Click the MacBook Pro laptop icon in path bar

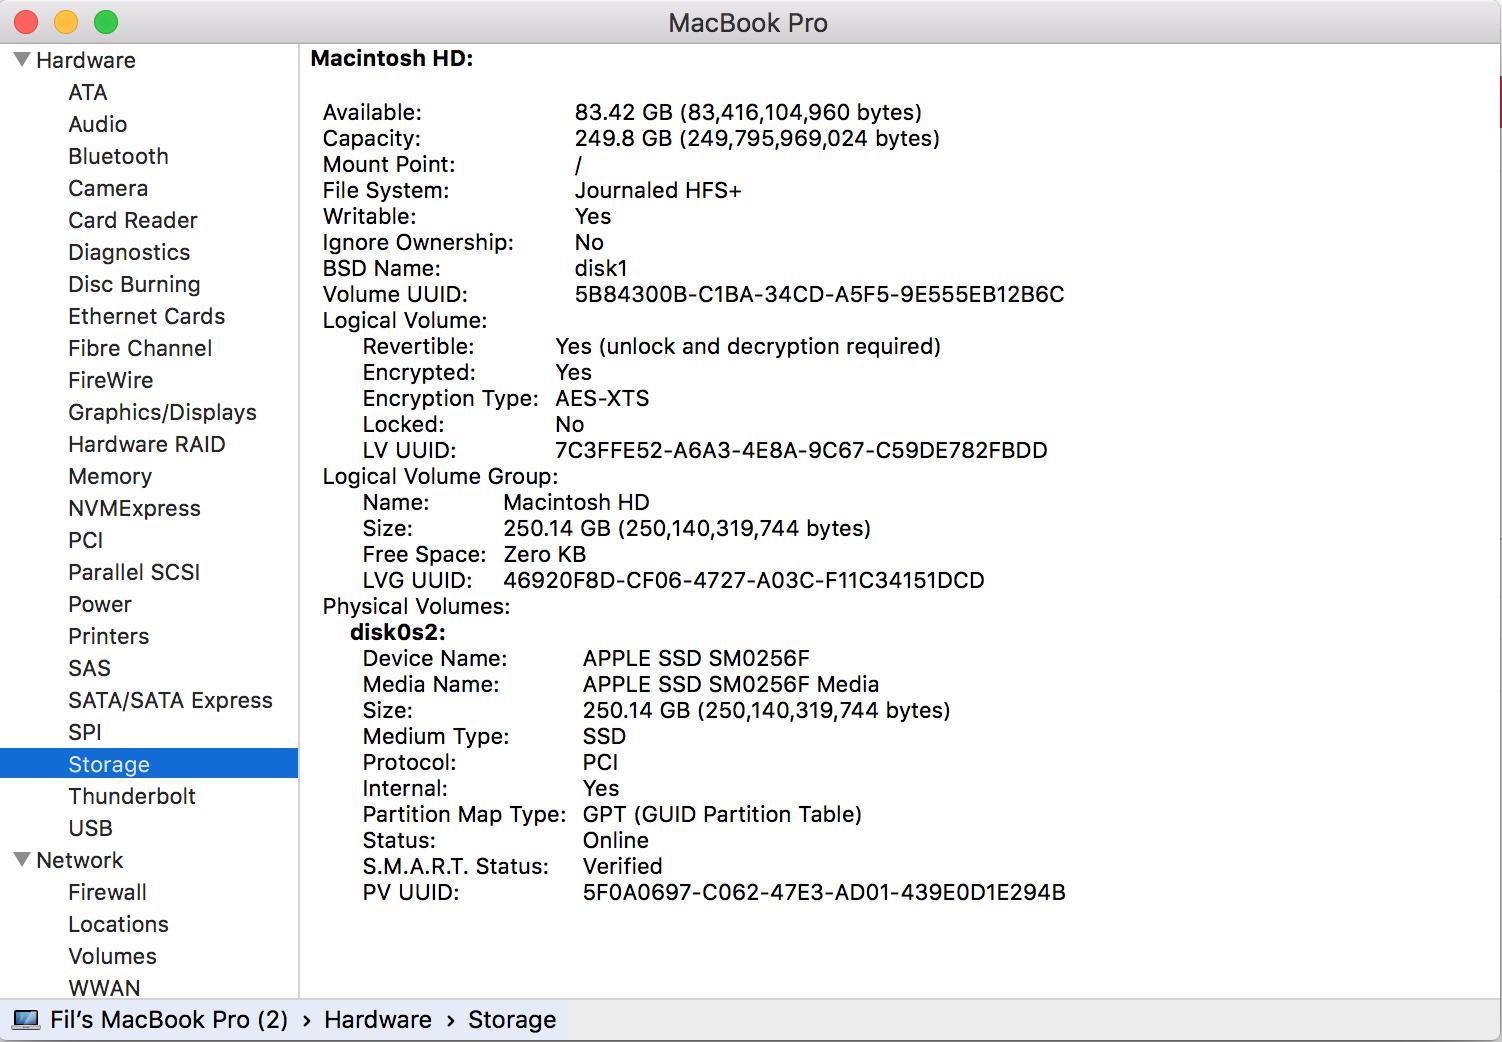(26, 1020)
